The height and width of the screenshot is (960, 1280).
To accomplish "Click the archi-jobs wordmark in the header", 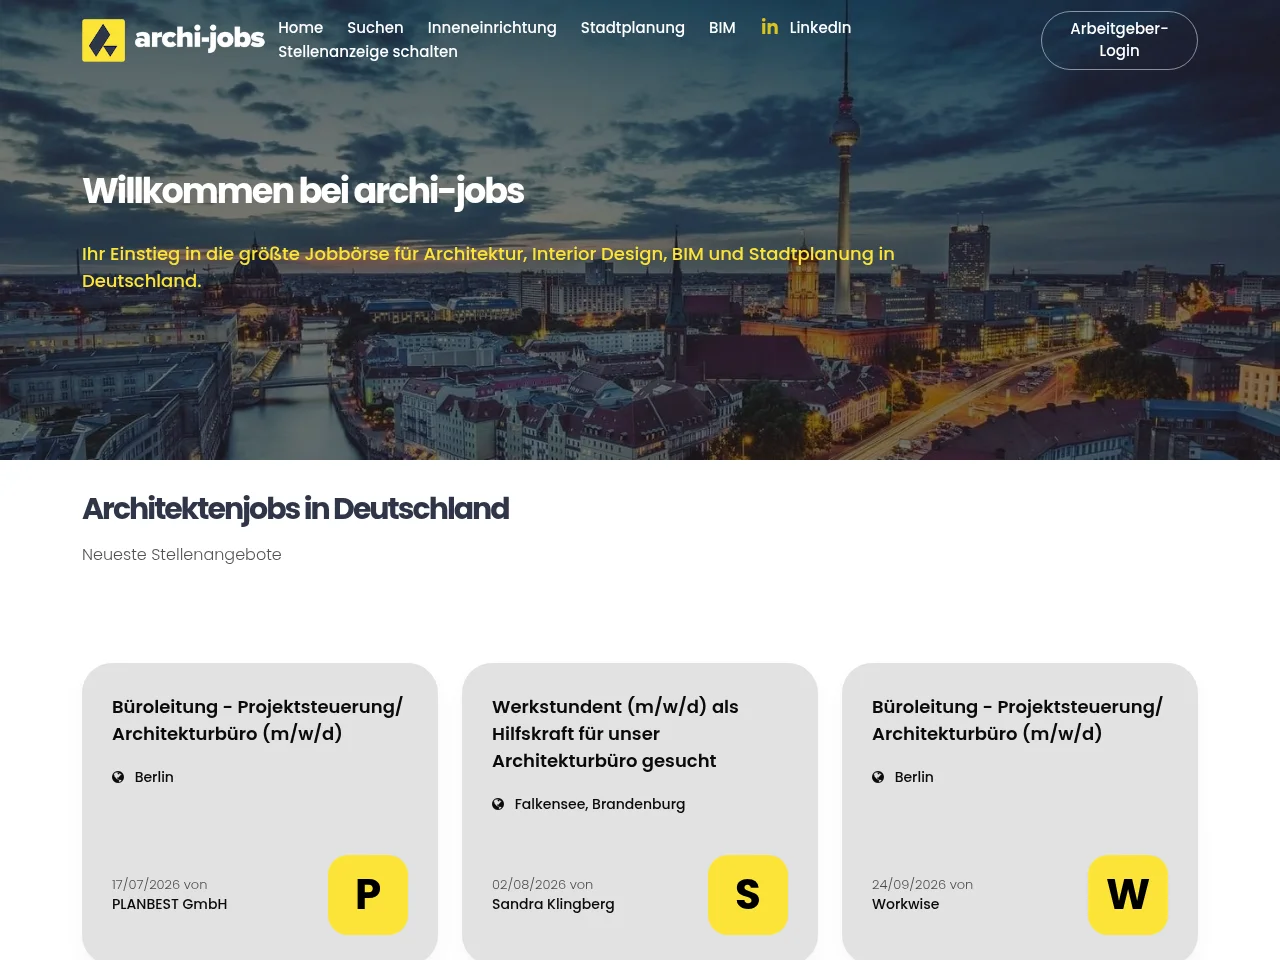I will pyautogui.click(x=199, y=39).
